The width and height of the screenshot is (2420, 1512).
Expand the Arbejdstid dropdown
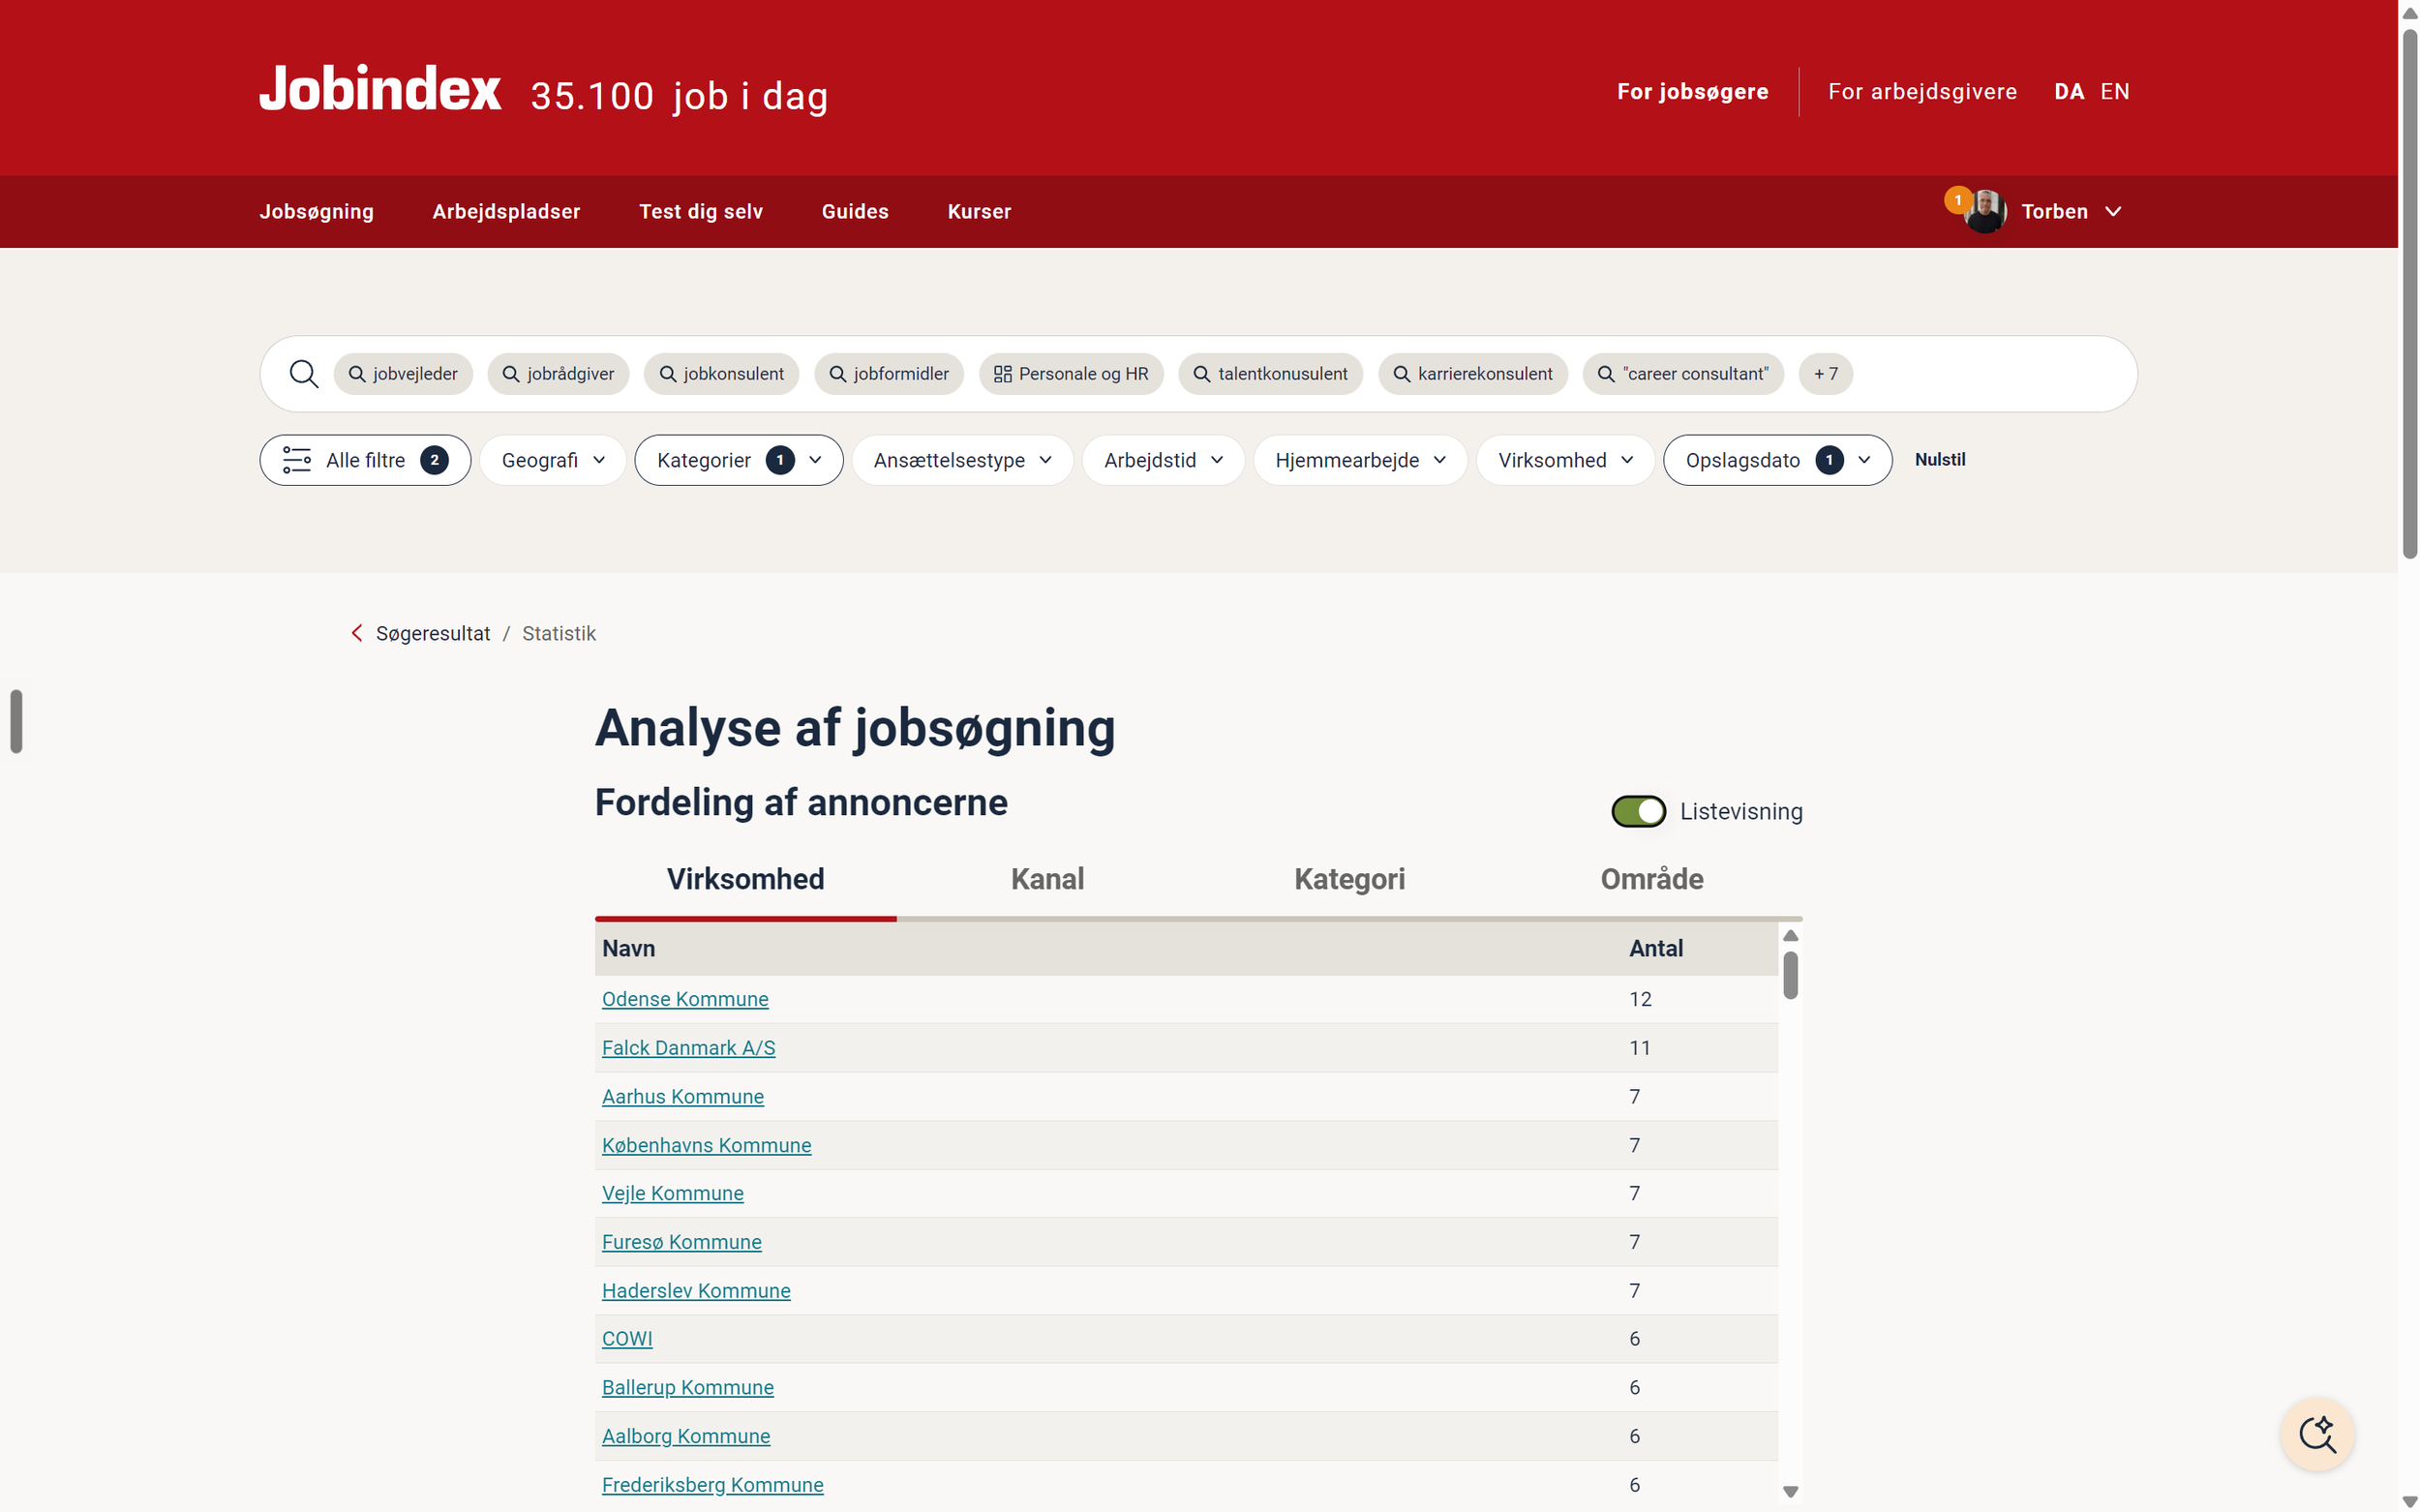click(1163, 460)
